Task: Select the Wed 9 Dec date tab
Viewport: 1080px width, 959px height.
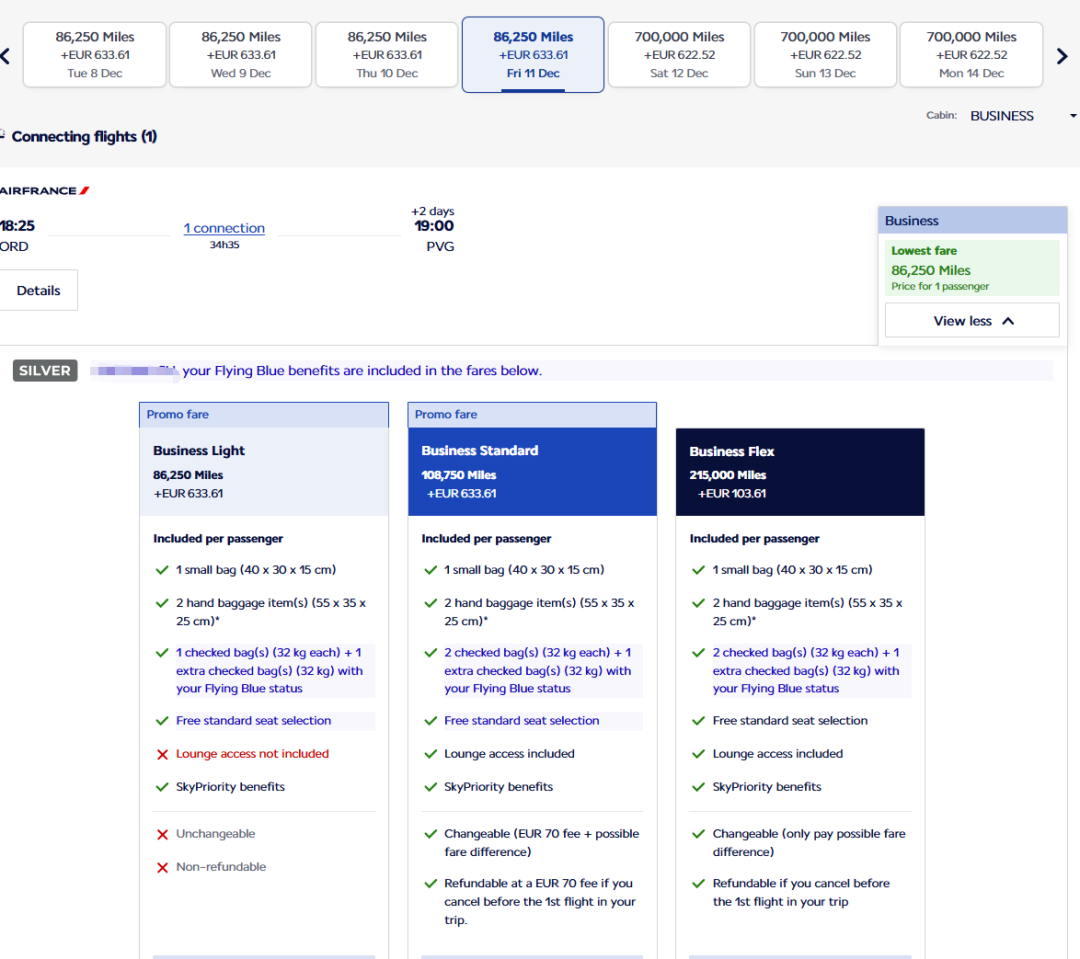Action: pyautogui.click(x=241, y=54)
